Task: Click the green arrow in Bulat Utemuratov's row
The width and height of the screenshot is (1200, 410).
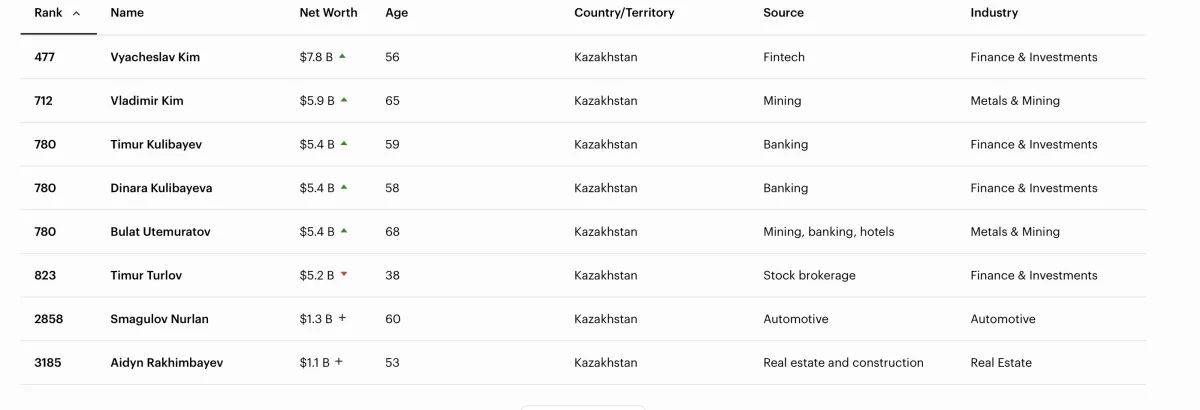Action: (x=344, y=231)
